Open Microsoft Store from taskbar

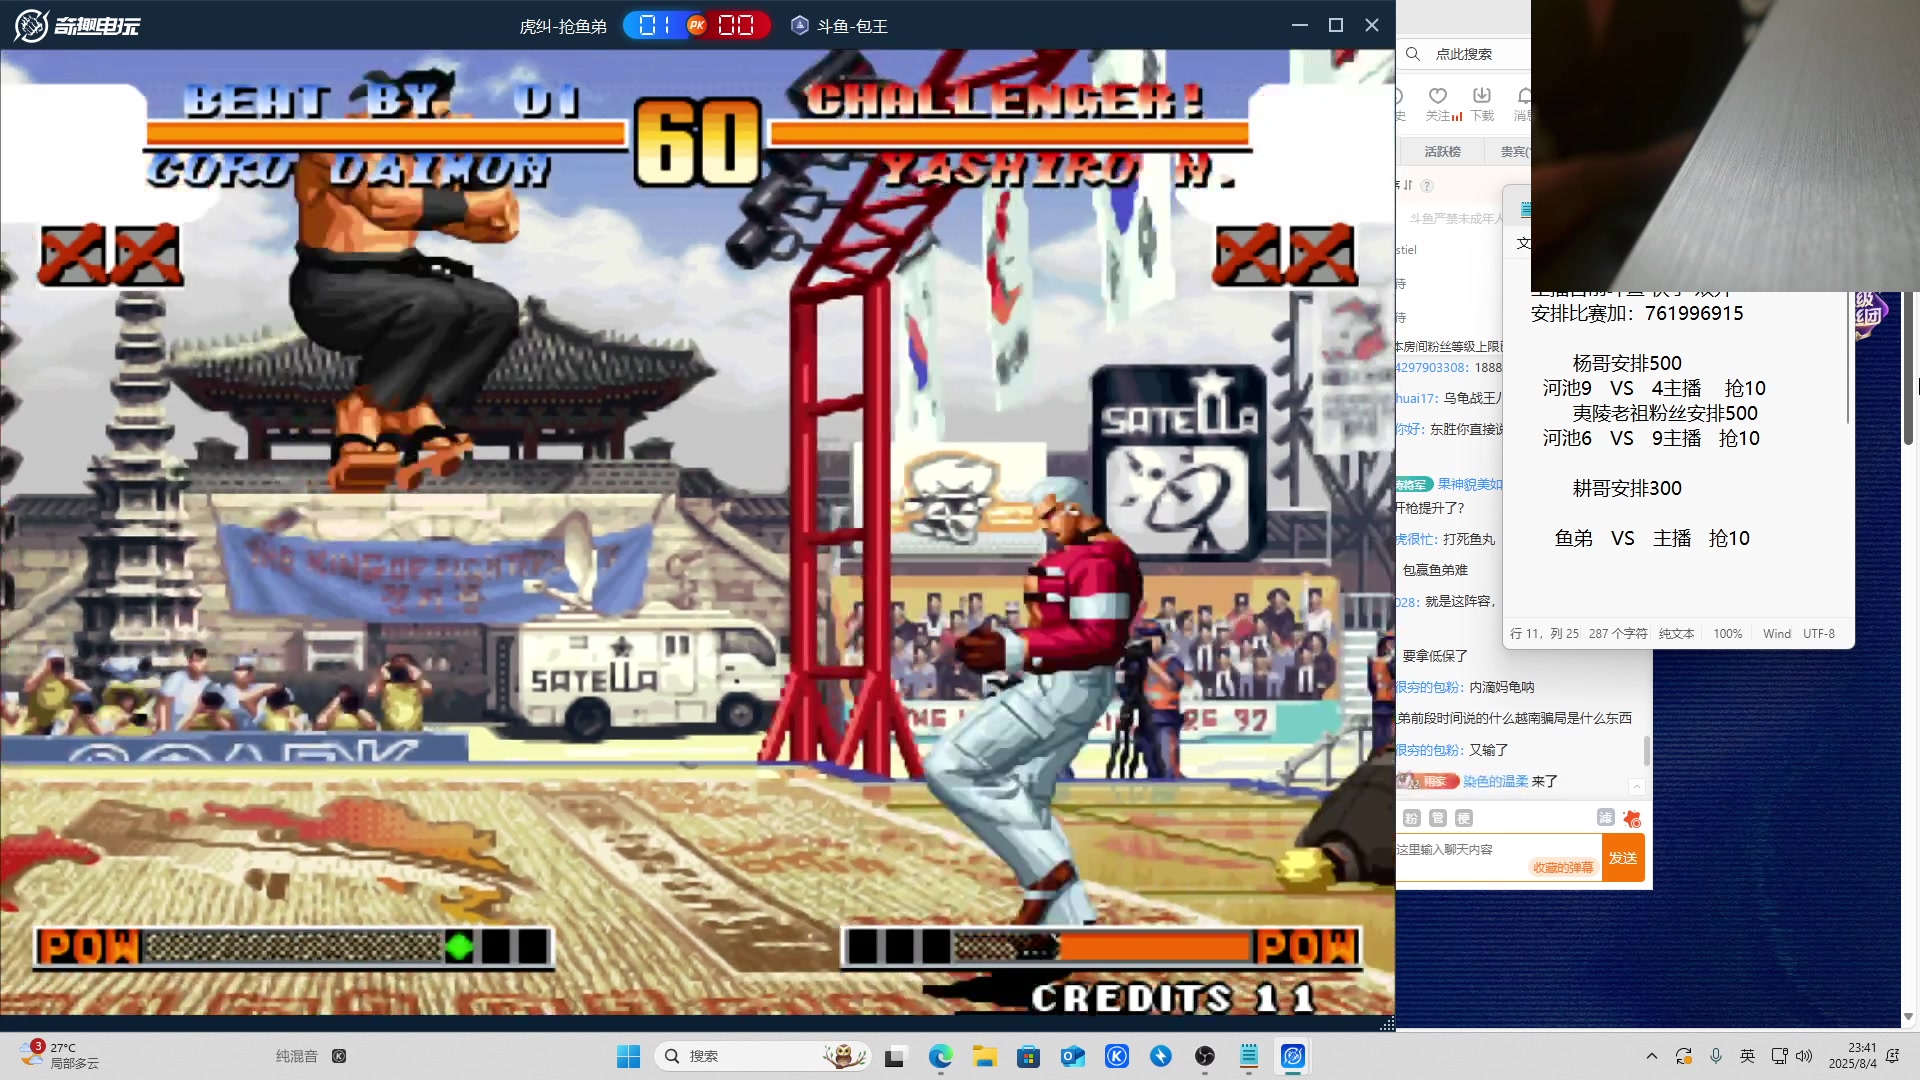1028,1056
